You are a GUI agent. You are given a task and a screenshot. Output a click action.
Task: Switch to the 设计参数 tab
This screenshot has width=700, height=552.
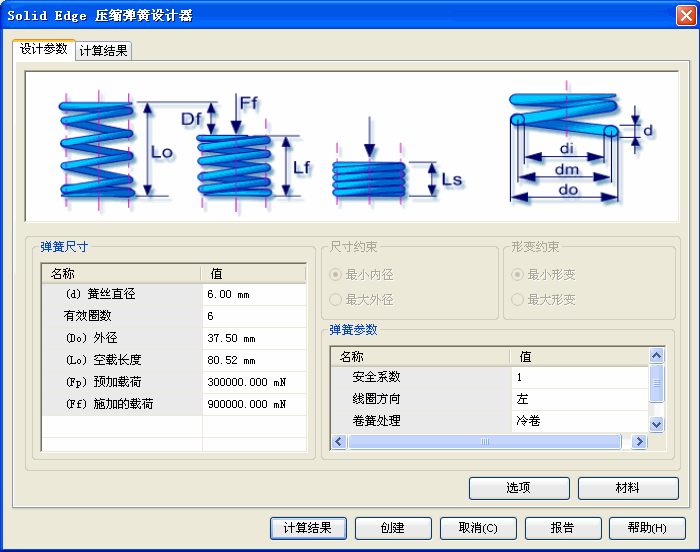44,49
